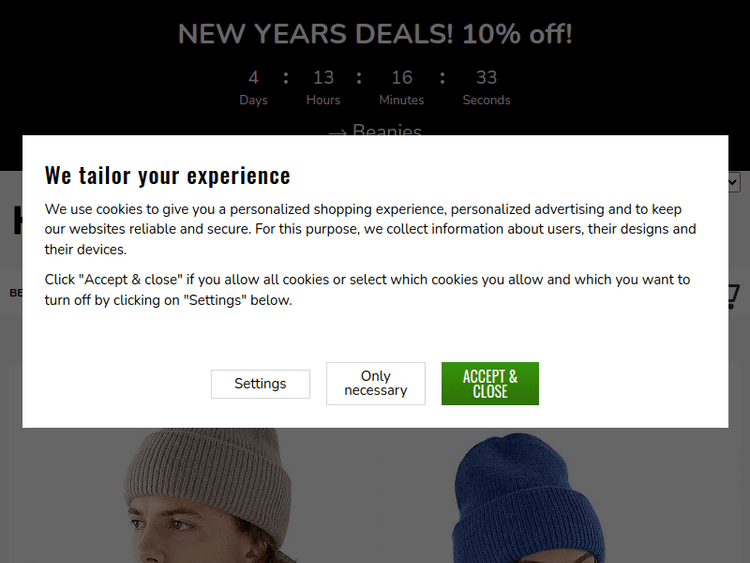Viewport: 750px width, 563px height.
Task: Click the Days countdown value
Action: coord(253,78)
